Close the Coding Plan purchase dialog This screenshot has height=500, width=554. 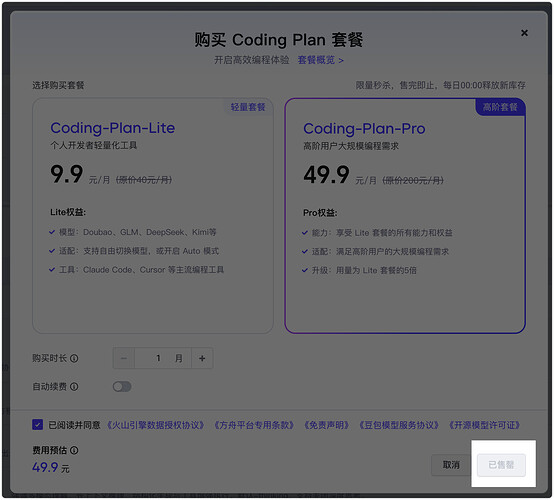(x=524, y=33)
